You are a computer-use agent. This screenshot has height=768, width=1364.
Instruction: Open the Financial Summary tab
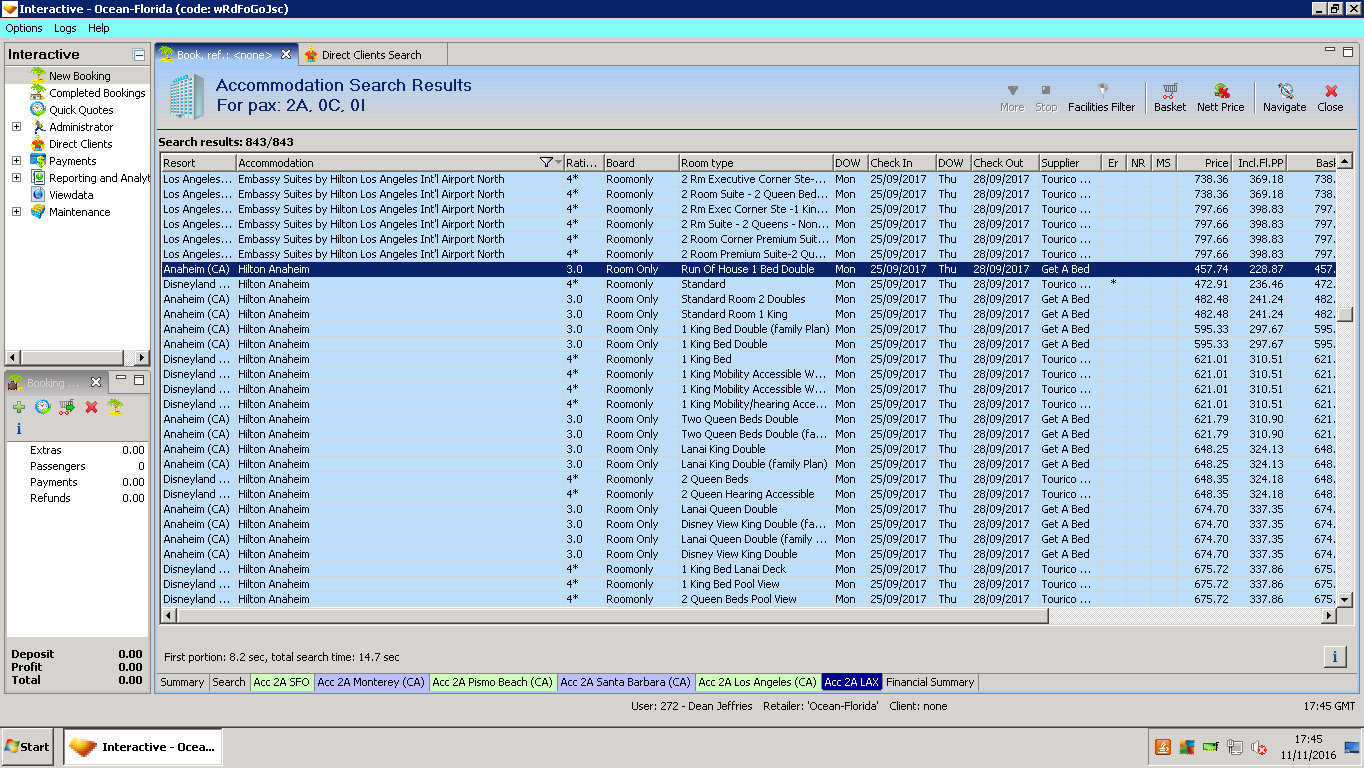click(929, 682)
